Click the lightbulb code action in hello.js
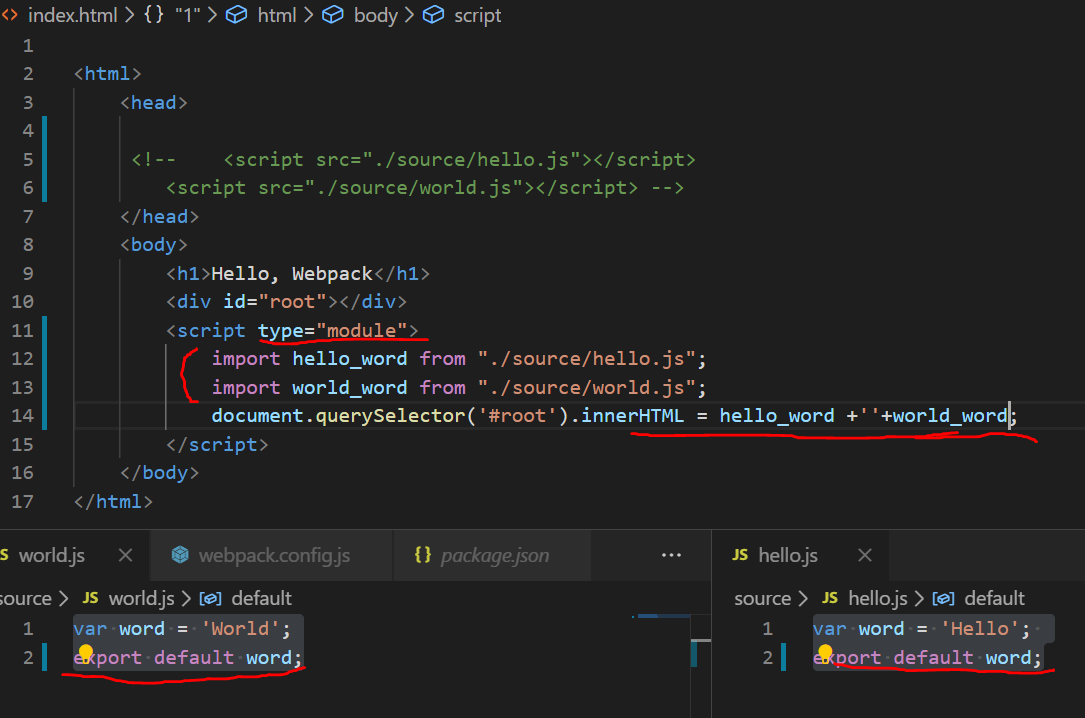Viewport: 1085px width, 718px height. coord(825,652)
